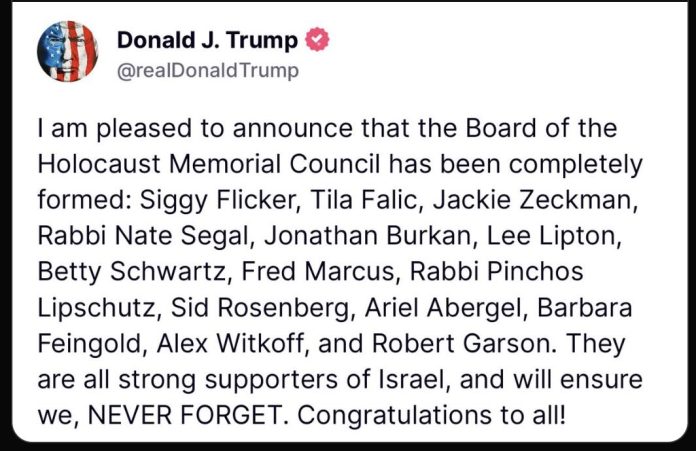Click the red verified badge icon
Viewport: 696px width, 451px height.
pyautogui.click(x=317, y=41)
